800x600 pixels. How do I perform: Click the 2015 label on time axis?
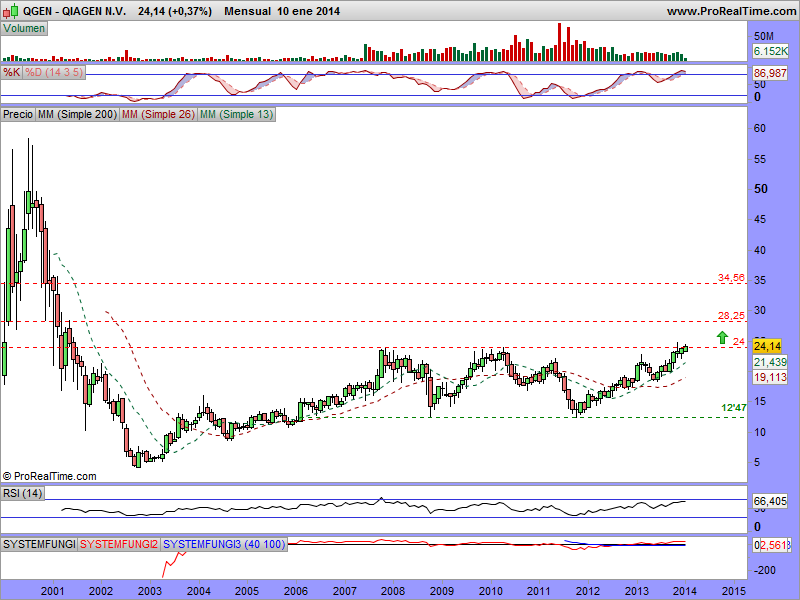point(734,591)
